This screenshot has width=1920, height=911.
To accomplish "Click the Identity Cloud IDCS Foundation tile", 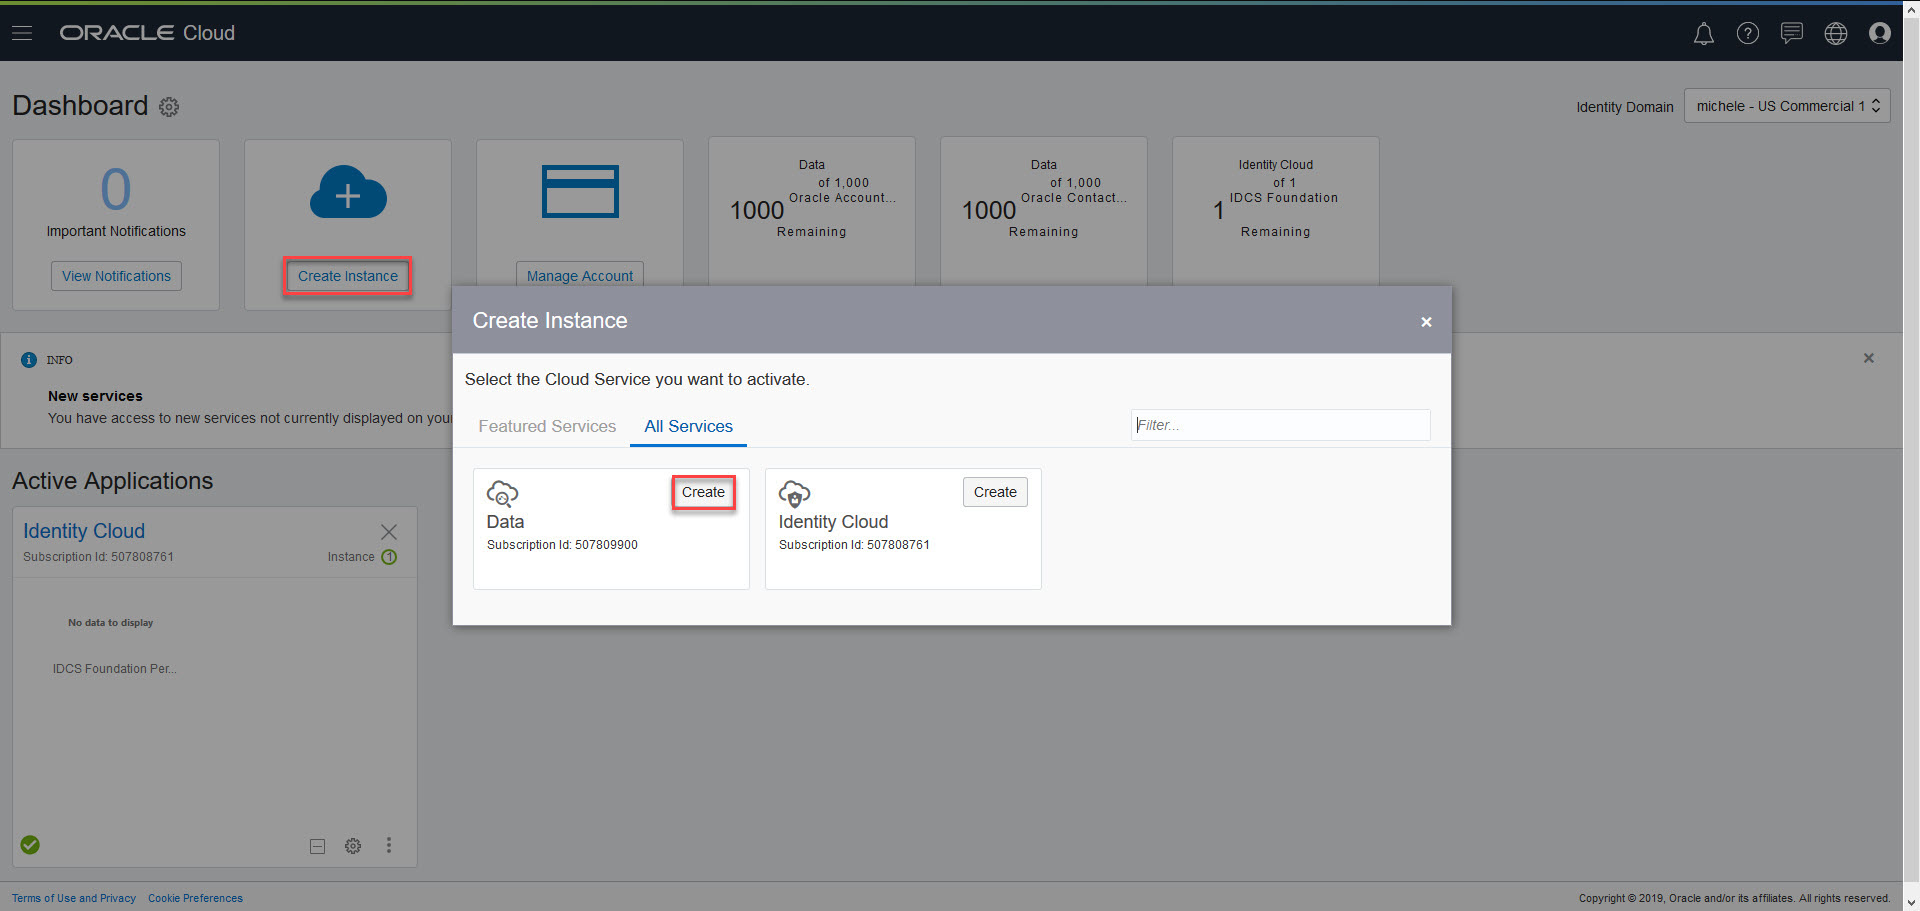I will click(x=1276, y=211).
